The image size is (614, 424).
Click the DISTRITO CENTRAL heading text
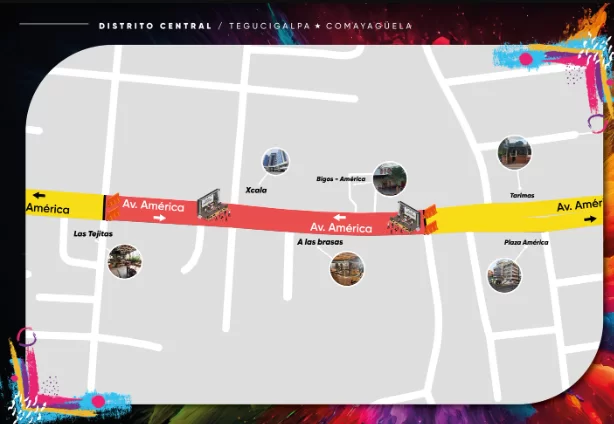pos(155,26)
